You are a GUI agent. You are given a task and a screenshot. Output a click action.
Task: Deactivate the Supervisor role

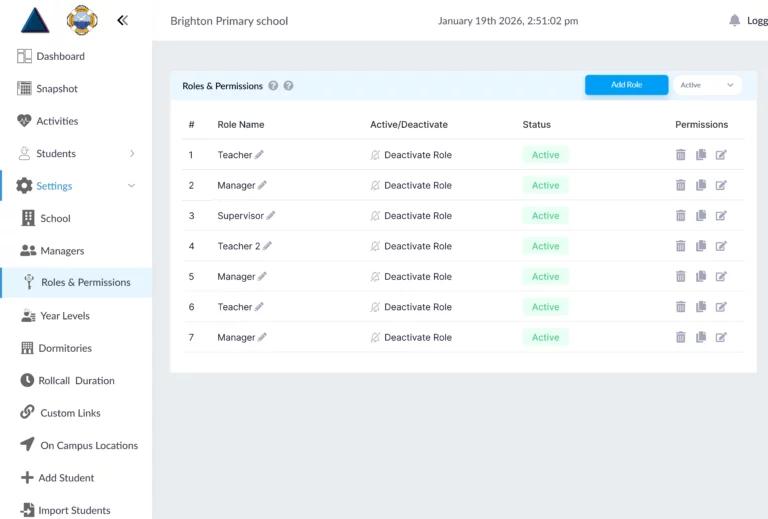(x=410, y=216)
